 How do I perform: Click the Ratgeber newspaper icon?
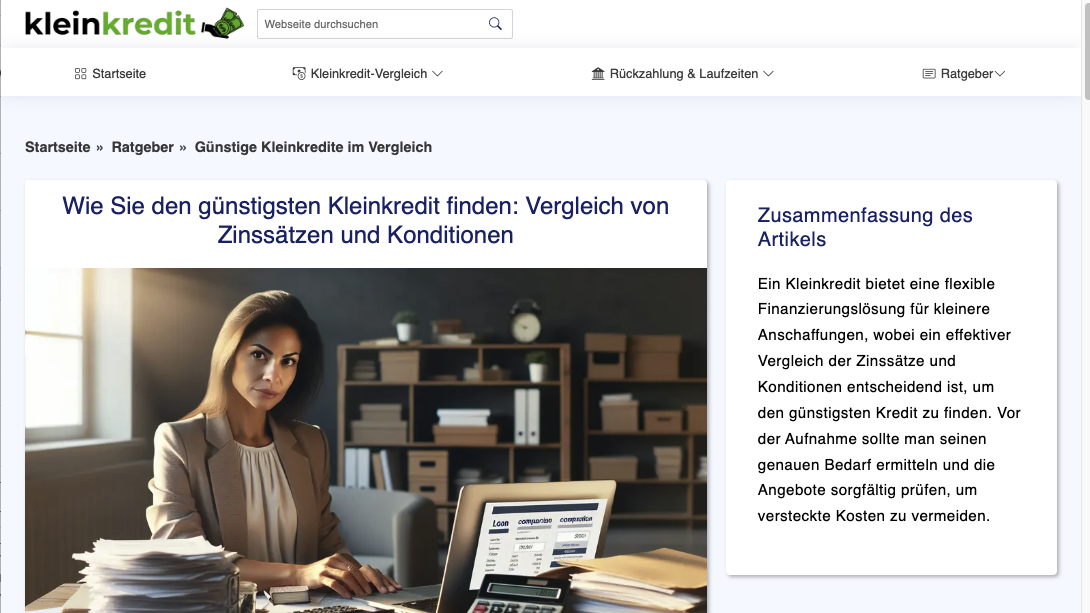pos(929,74)
